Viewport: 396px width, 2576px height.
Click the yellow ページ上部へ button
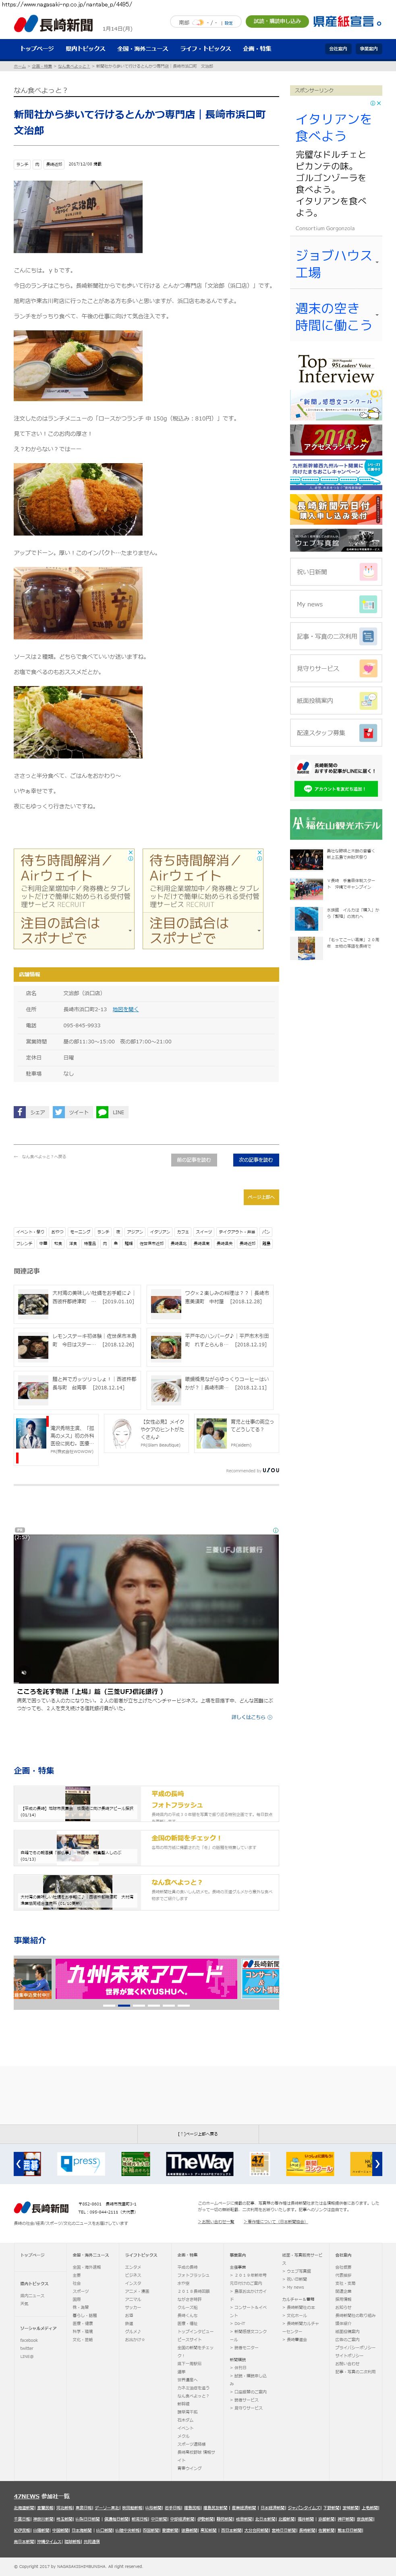[x=261, y=1197]
